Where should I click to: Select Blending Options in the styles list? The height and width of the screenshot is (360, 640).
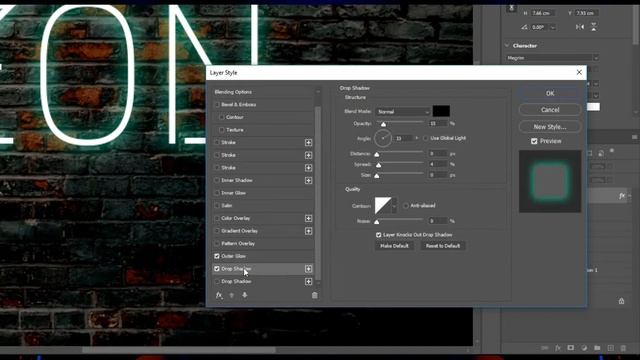263,92
